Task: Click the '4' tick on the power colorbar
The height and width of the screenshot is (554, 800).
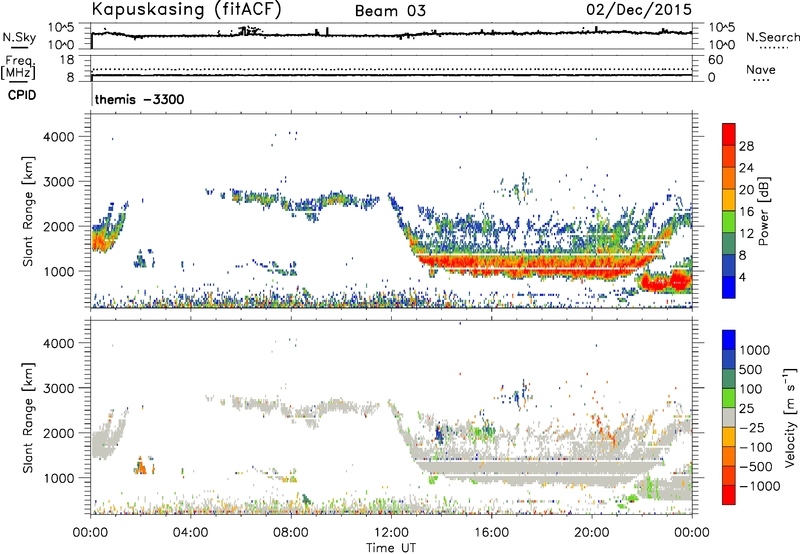Action: 742,277
